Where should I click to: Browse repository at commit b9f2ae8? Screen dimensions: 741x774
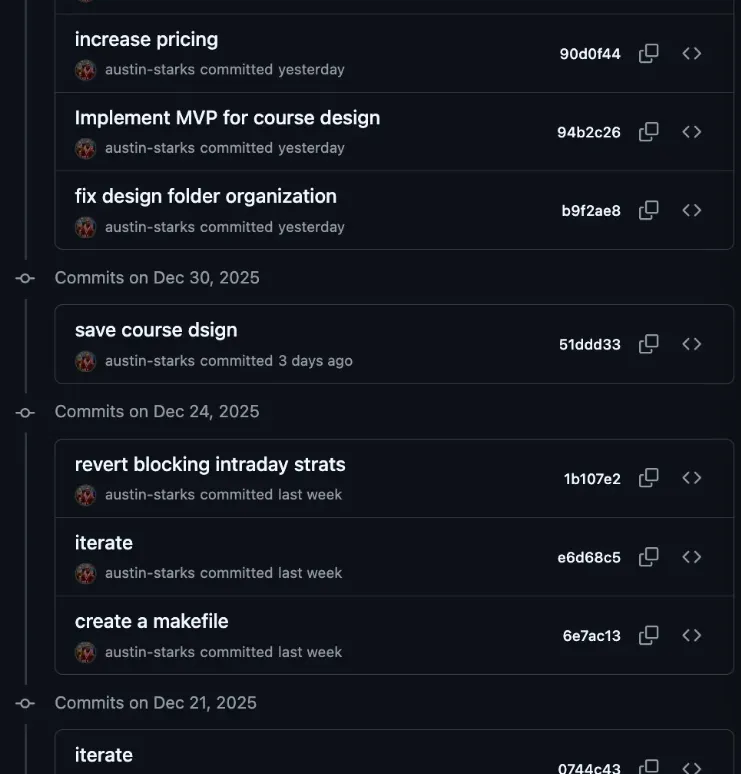click(692, 211)
